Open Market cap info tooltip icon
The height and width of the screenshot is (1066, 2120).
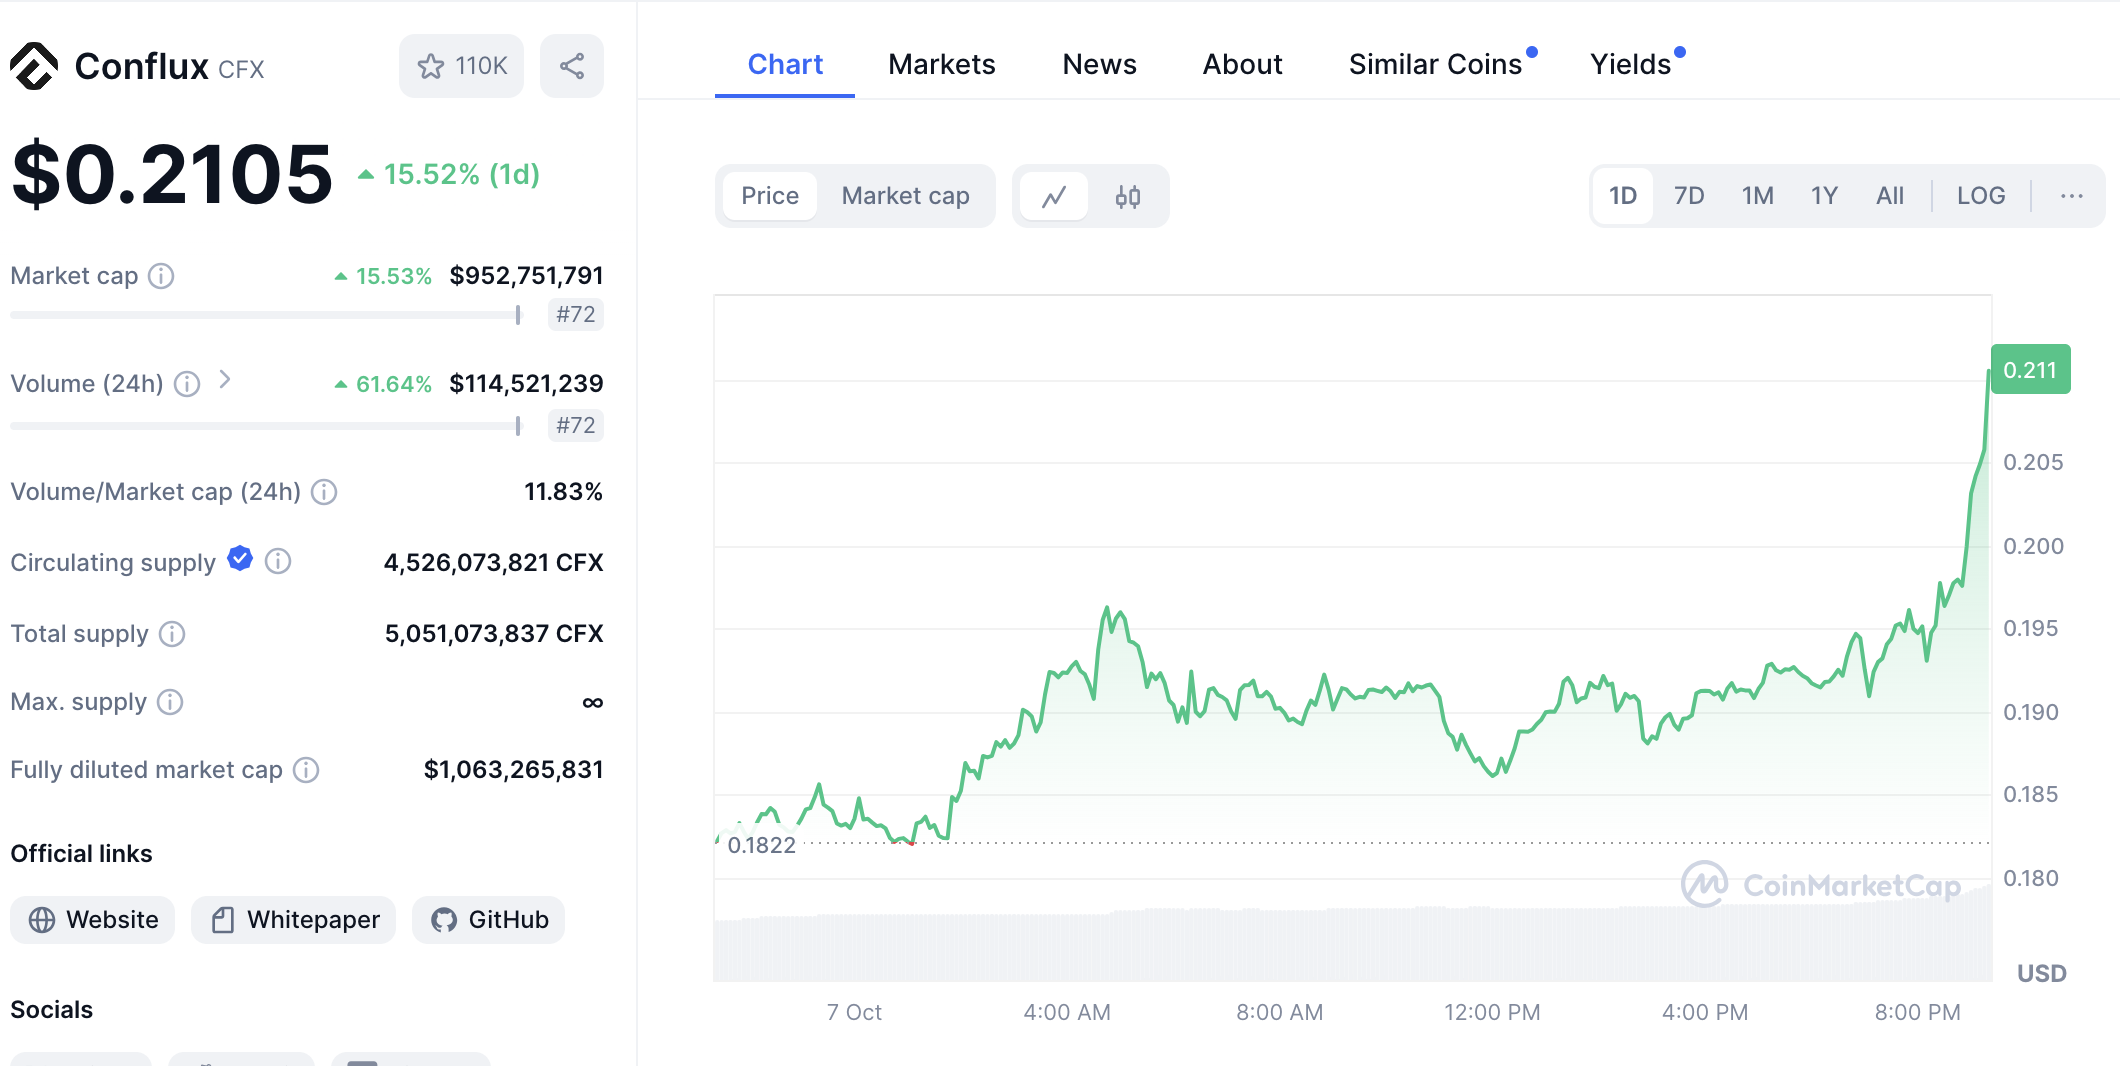(x=161, y=276)
